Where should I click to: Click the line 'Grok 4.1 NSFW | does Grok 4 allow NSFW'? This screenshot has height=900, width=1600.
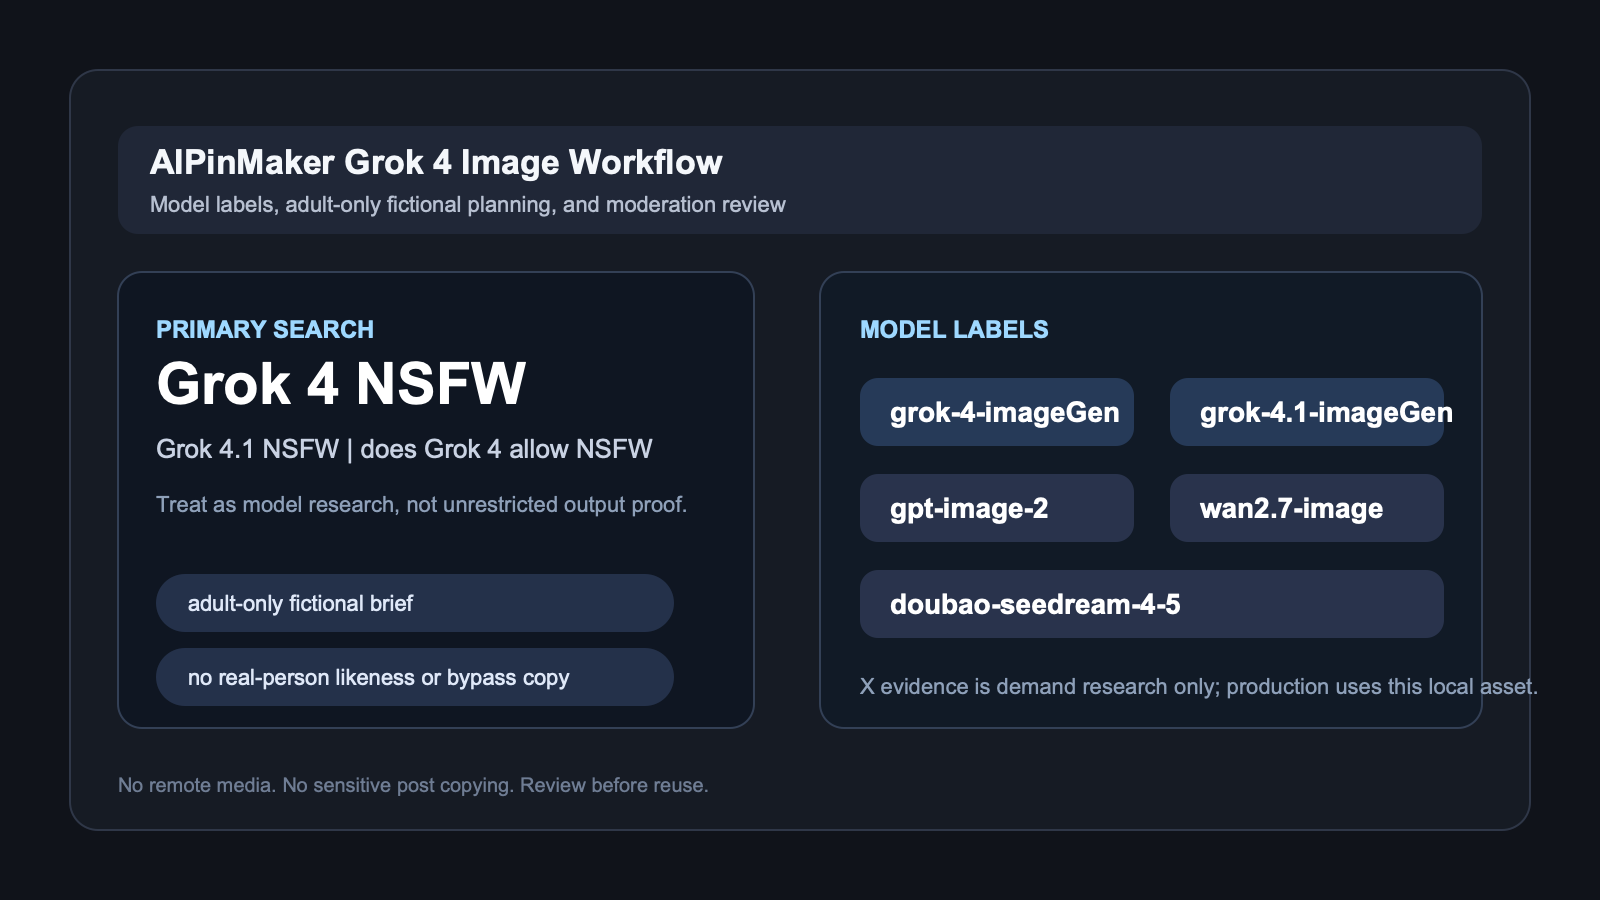point(404,449)
